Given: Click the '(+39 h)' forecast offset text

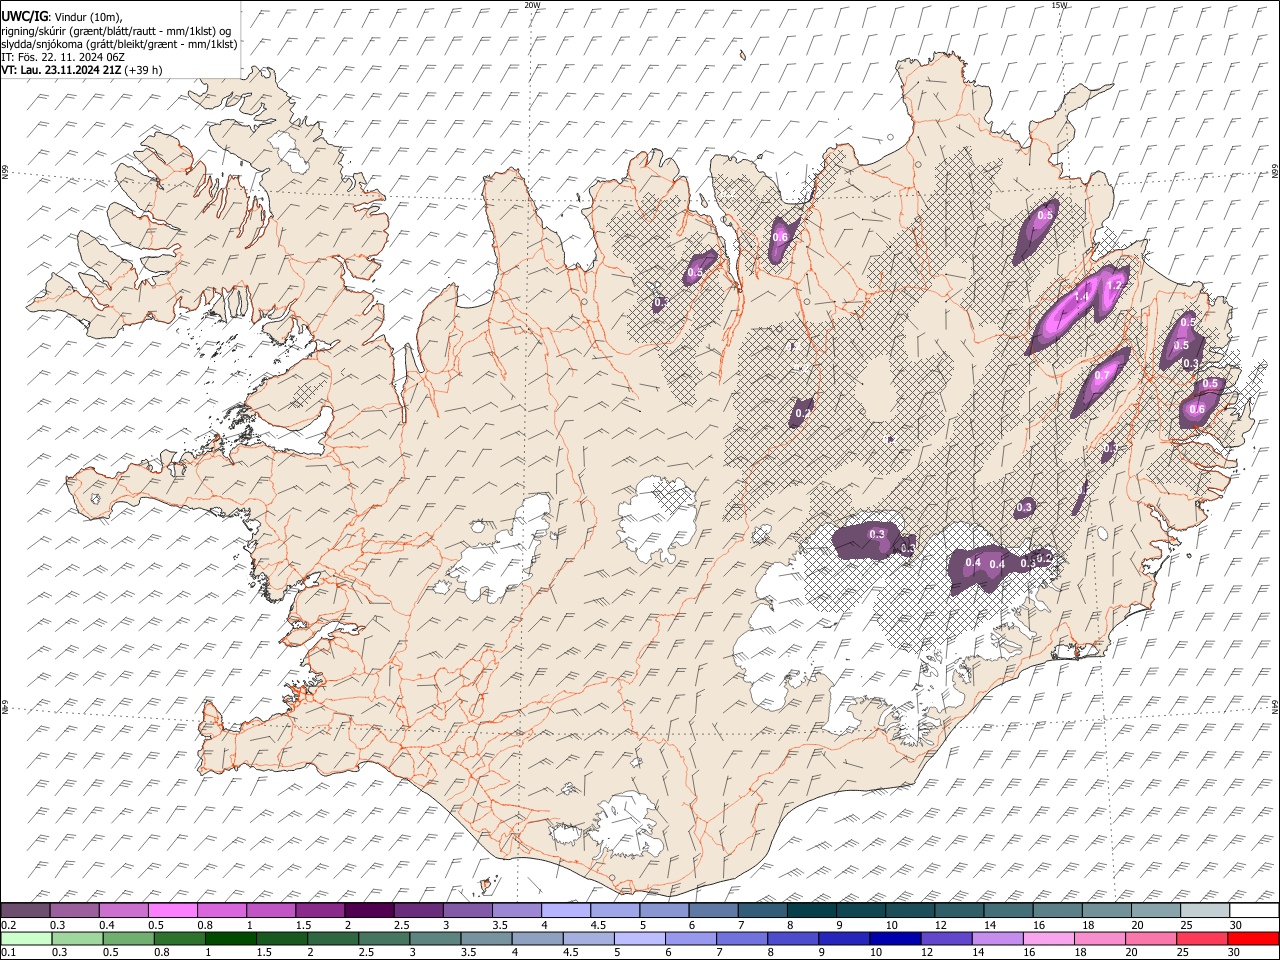Looking at the screenshot, I should point(141,70).
